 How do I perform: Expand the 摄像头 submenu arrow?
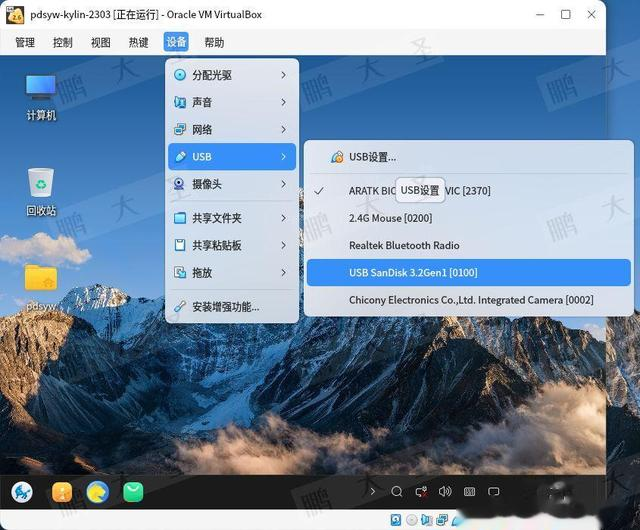tap(284, 184)
